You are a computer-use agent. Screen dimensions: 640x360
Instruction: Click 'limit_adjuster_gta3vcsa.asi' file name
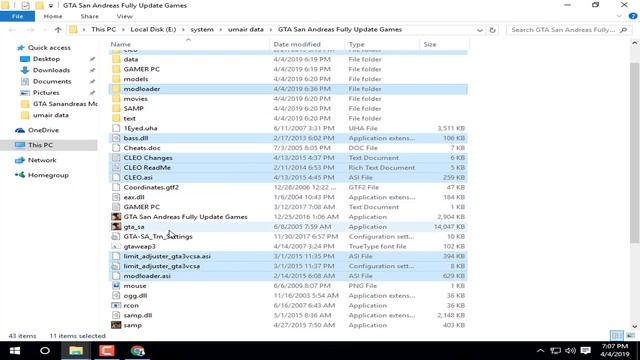click(x=167, y=256)
